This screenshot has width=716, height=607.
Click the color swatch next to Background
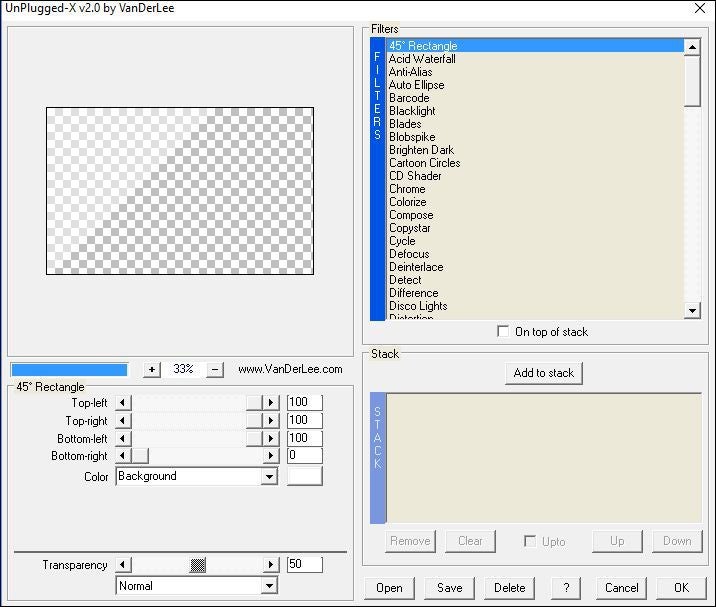point(305,476)
